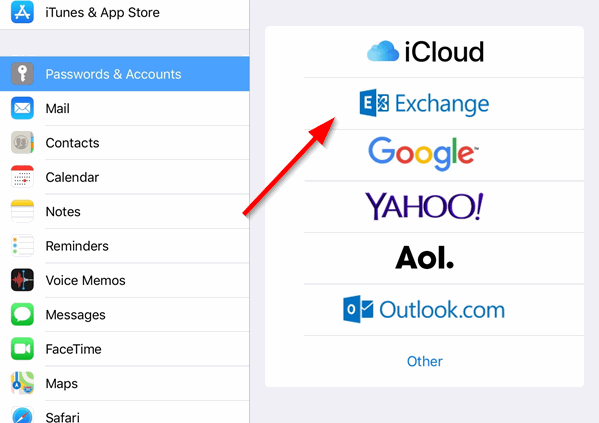
Task: Open Voice Memos settings label
Action: coord(85,280)
